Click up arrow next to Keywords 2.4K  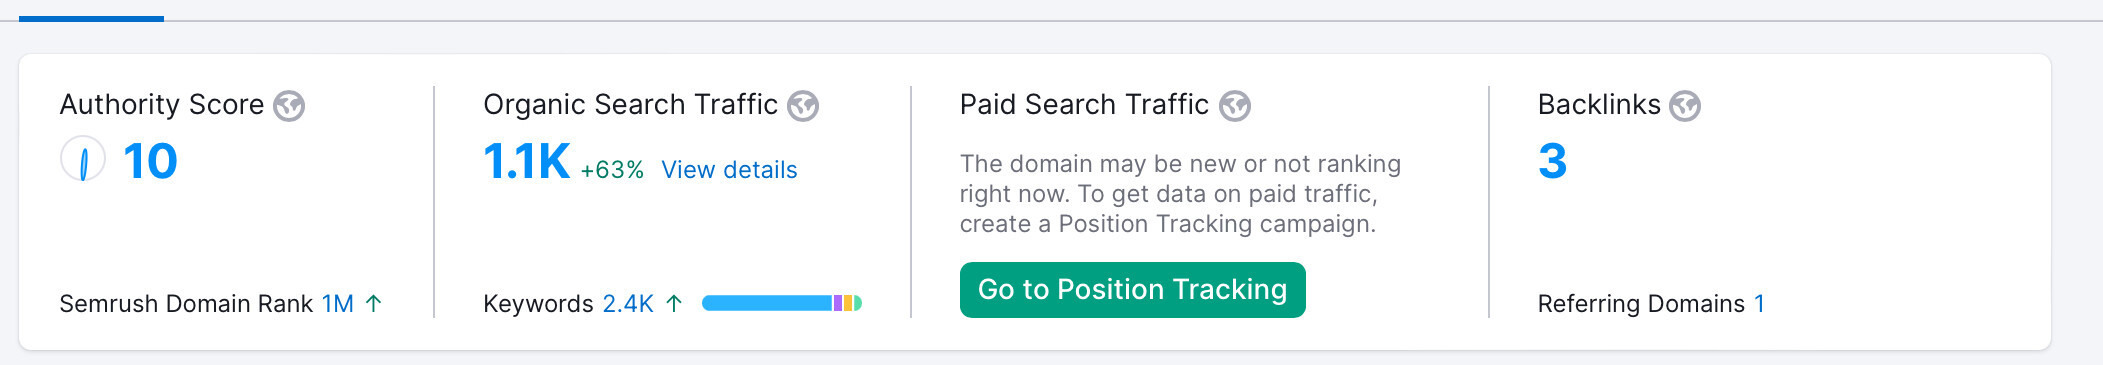(674, 303)
